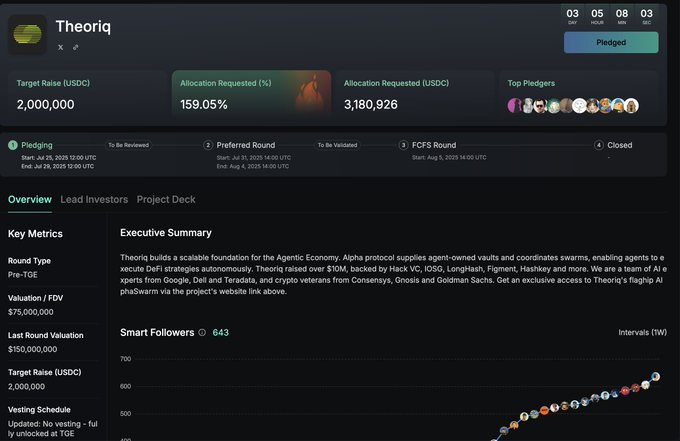Screen dimensions: 680x441
Task: Select the Preferred Round step 2 circle
Action: (x=208, y=145)
